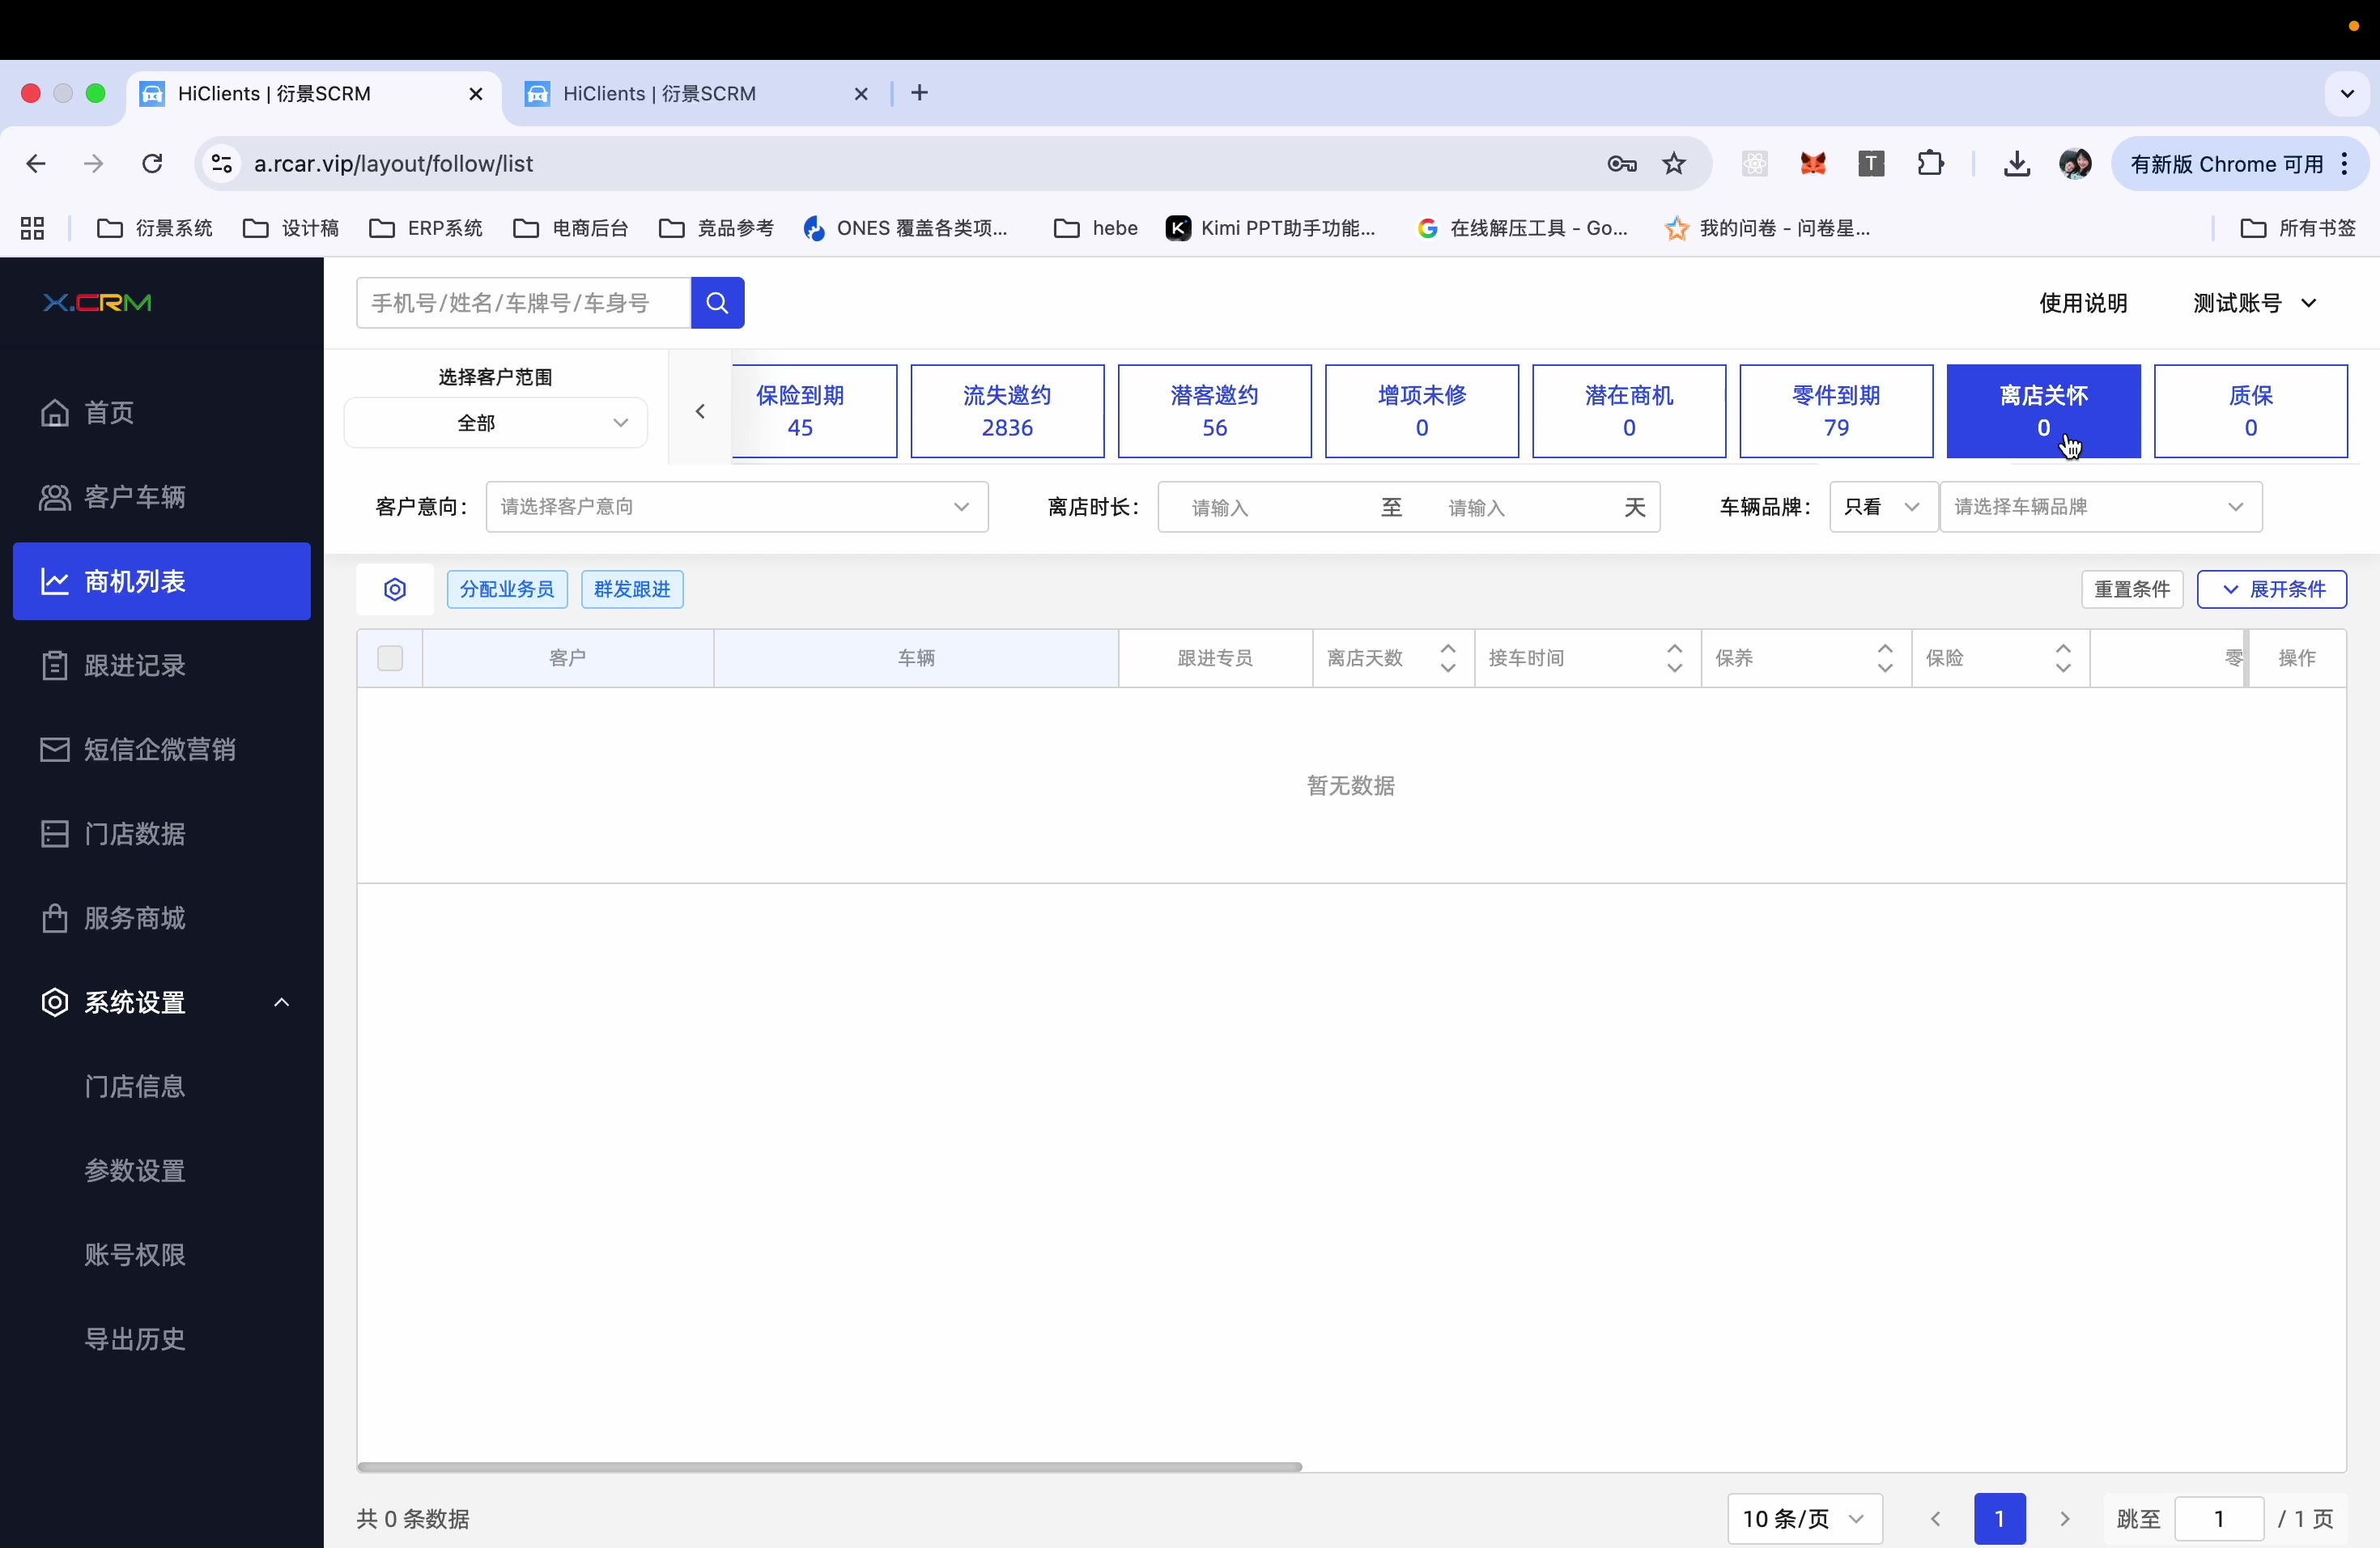Click the browser back arrow
The width and height of the screenshot is (2380, 1548).
click(x=36, y=164)
